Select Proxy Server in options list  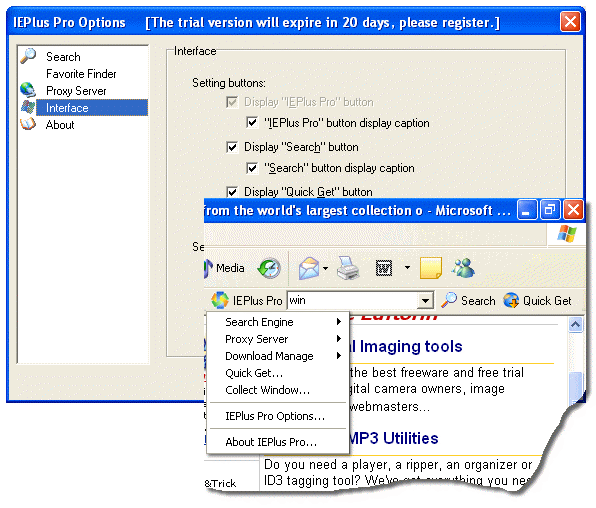(76, 91)
